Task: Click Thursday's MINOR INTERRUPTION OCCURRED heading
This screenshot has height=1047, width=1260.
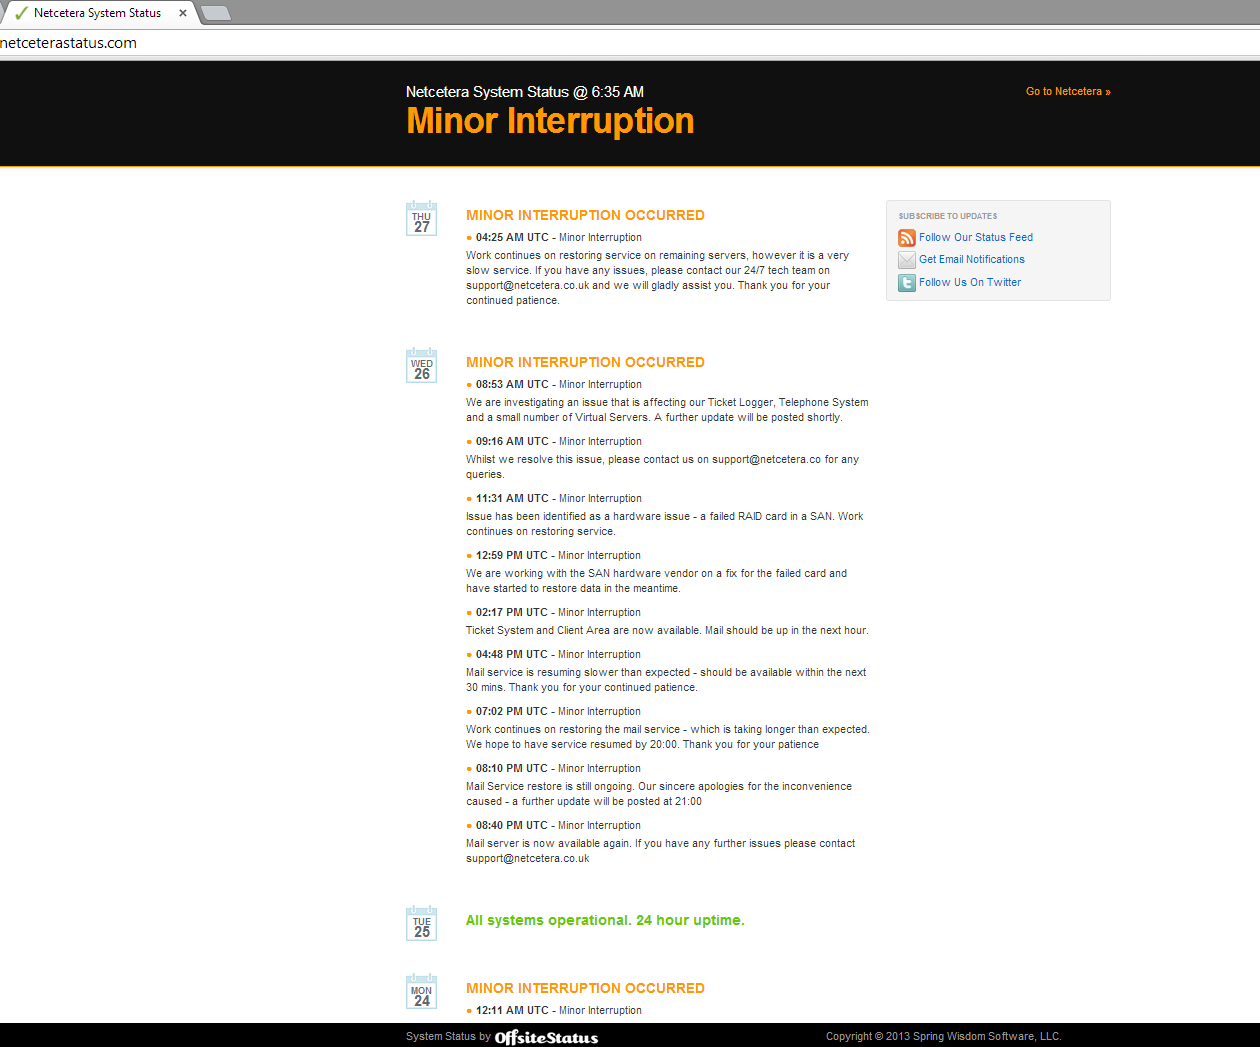Action: (x=585, y=215)
